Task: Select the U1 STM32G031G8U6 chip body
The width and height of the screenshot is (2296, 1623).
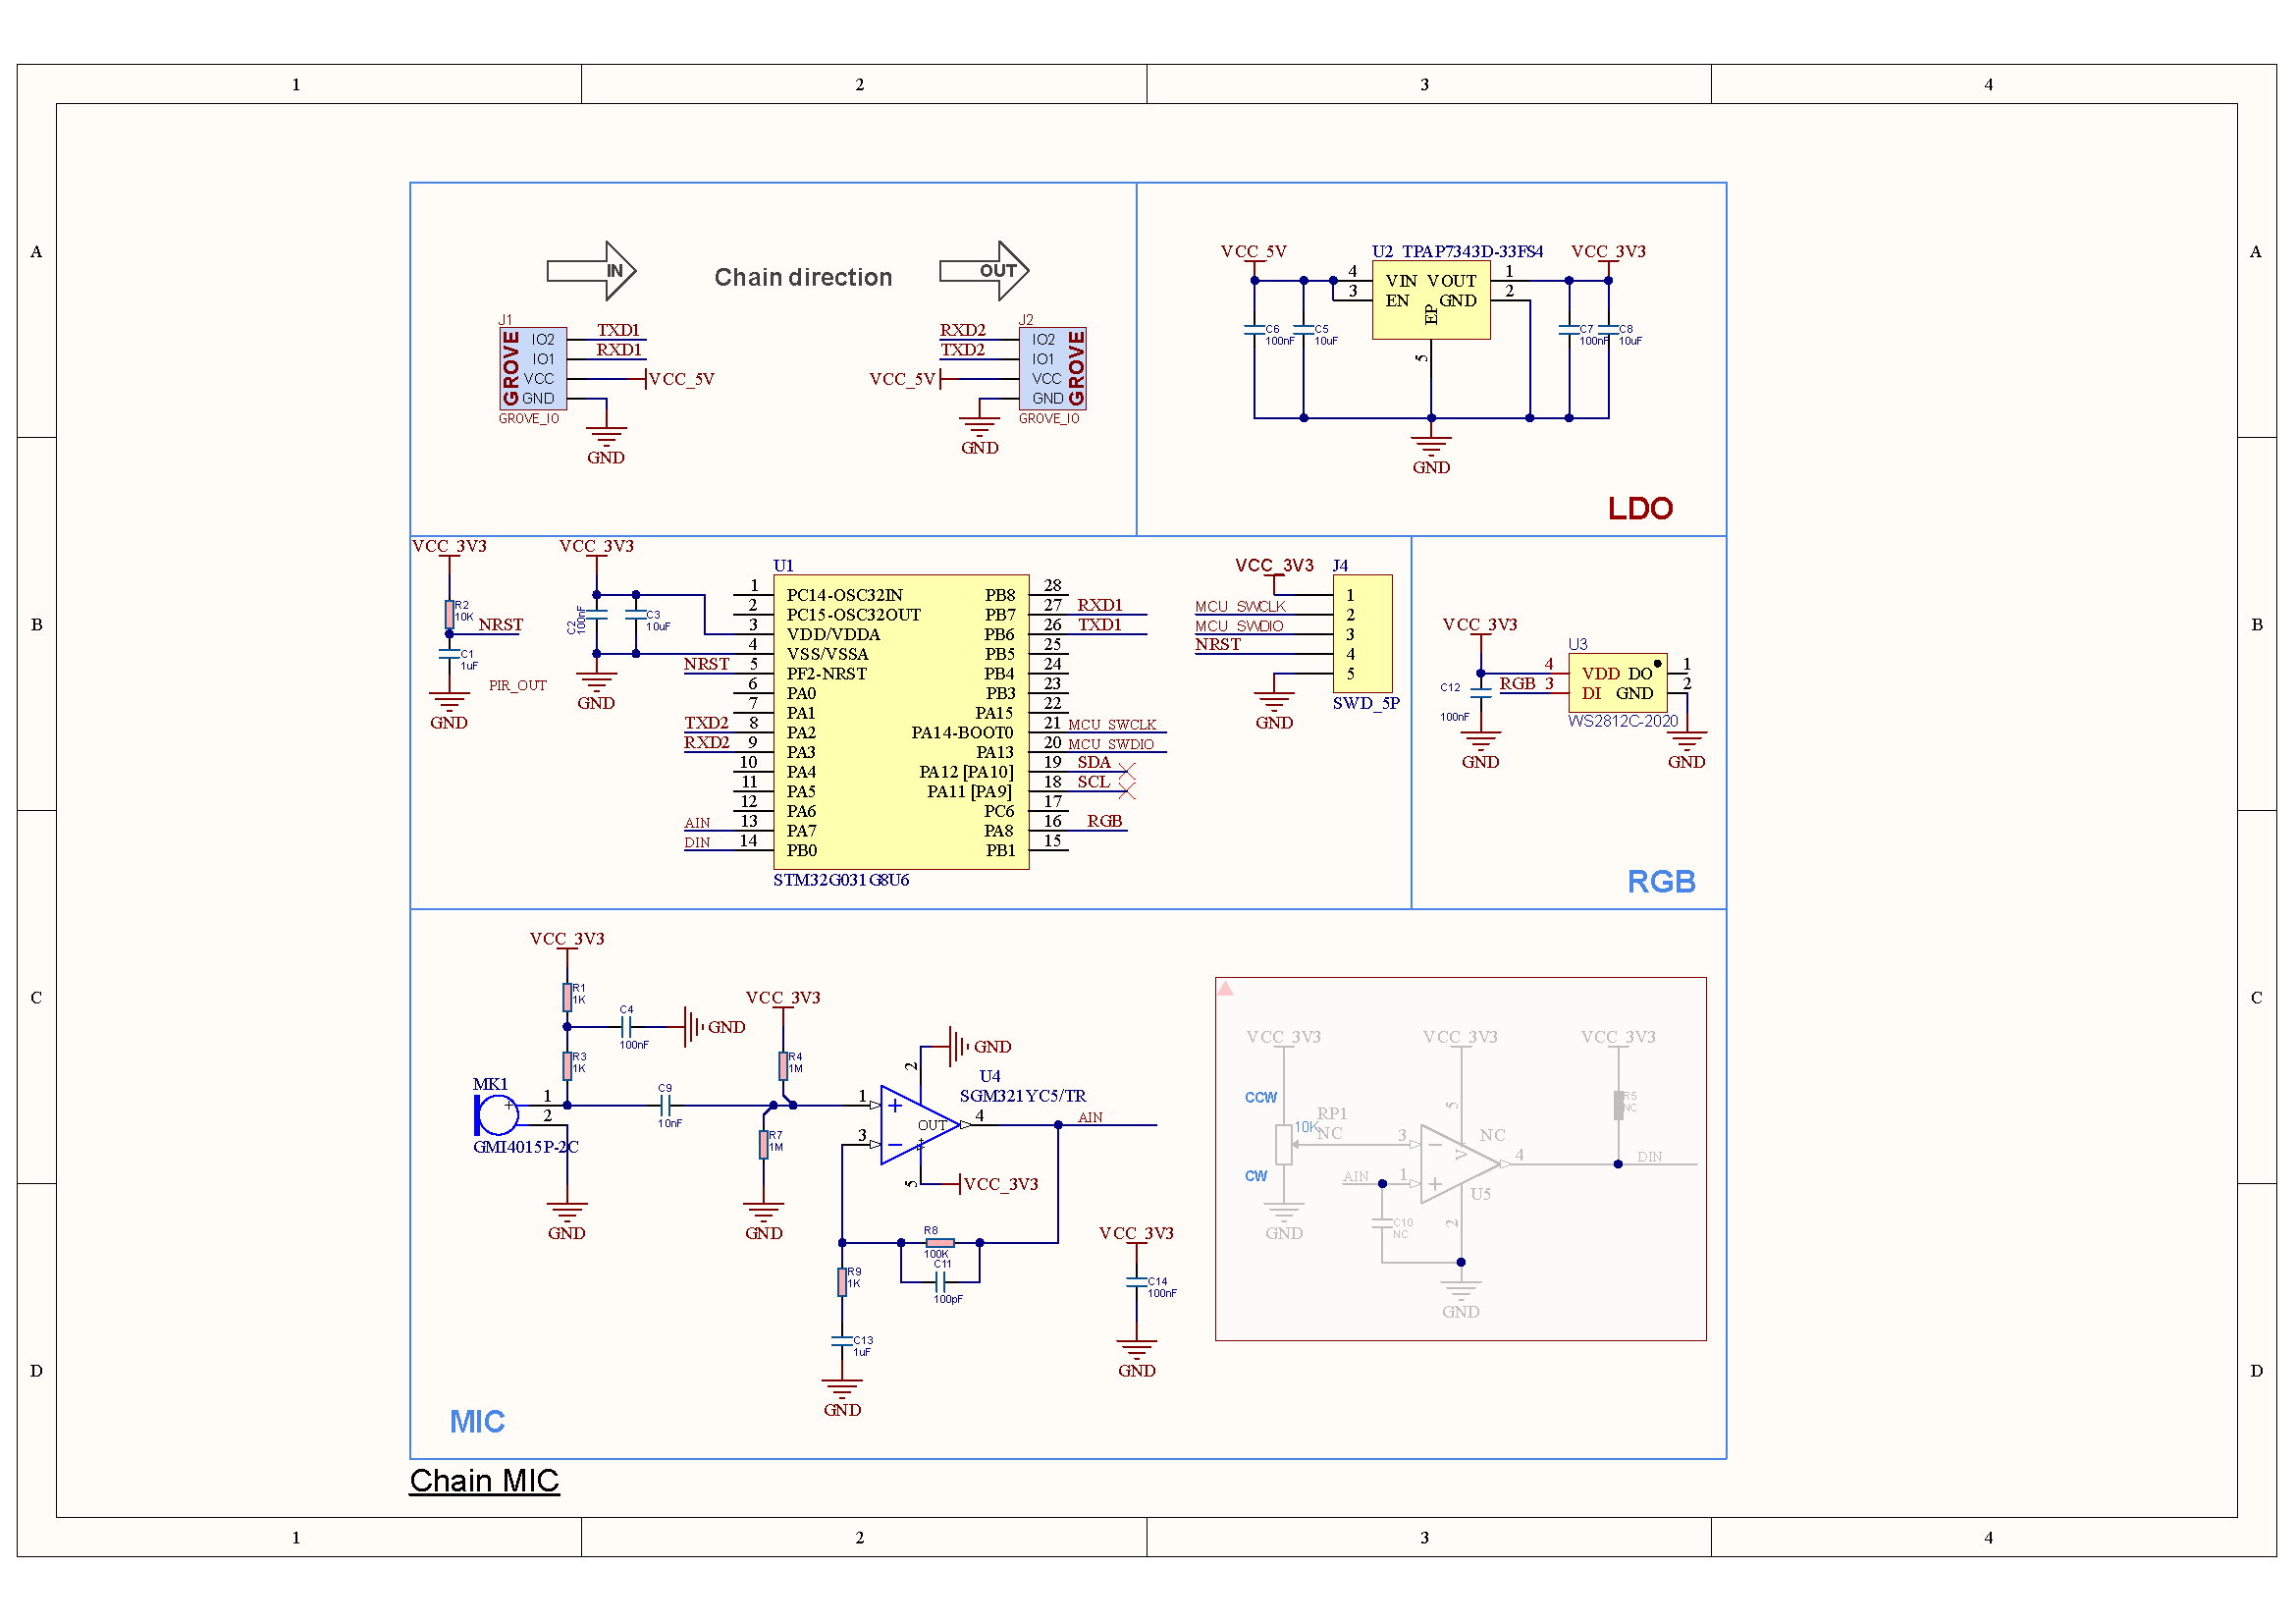Action: click(901, 722)
